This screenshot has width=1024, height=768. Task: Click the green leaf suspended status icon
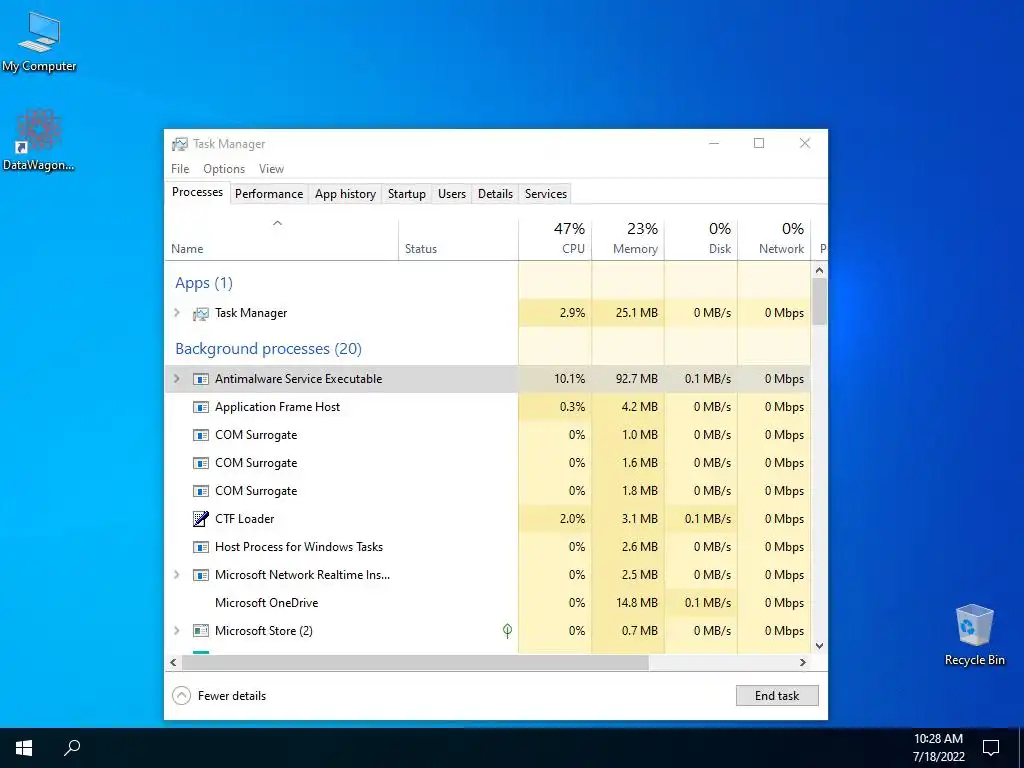pyautogui.click(x=507, y=631)
